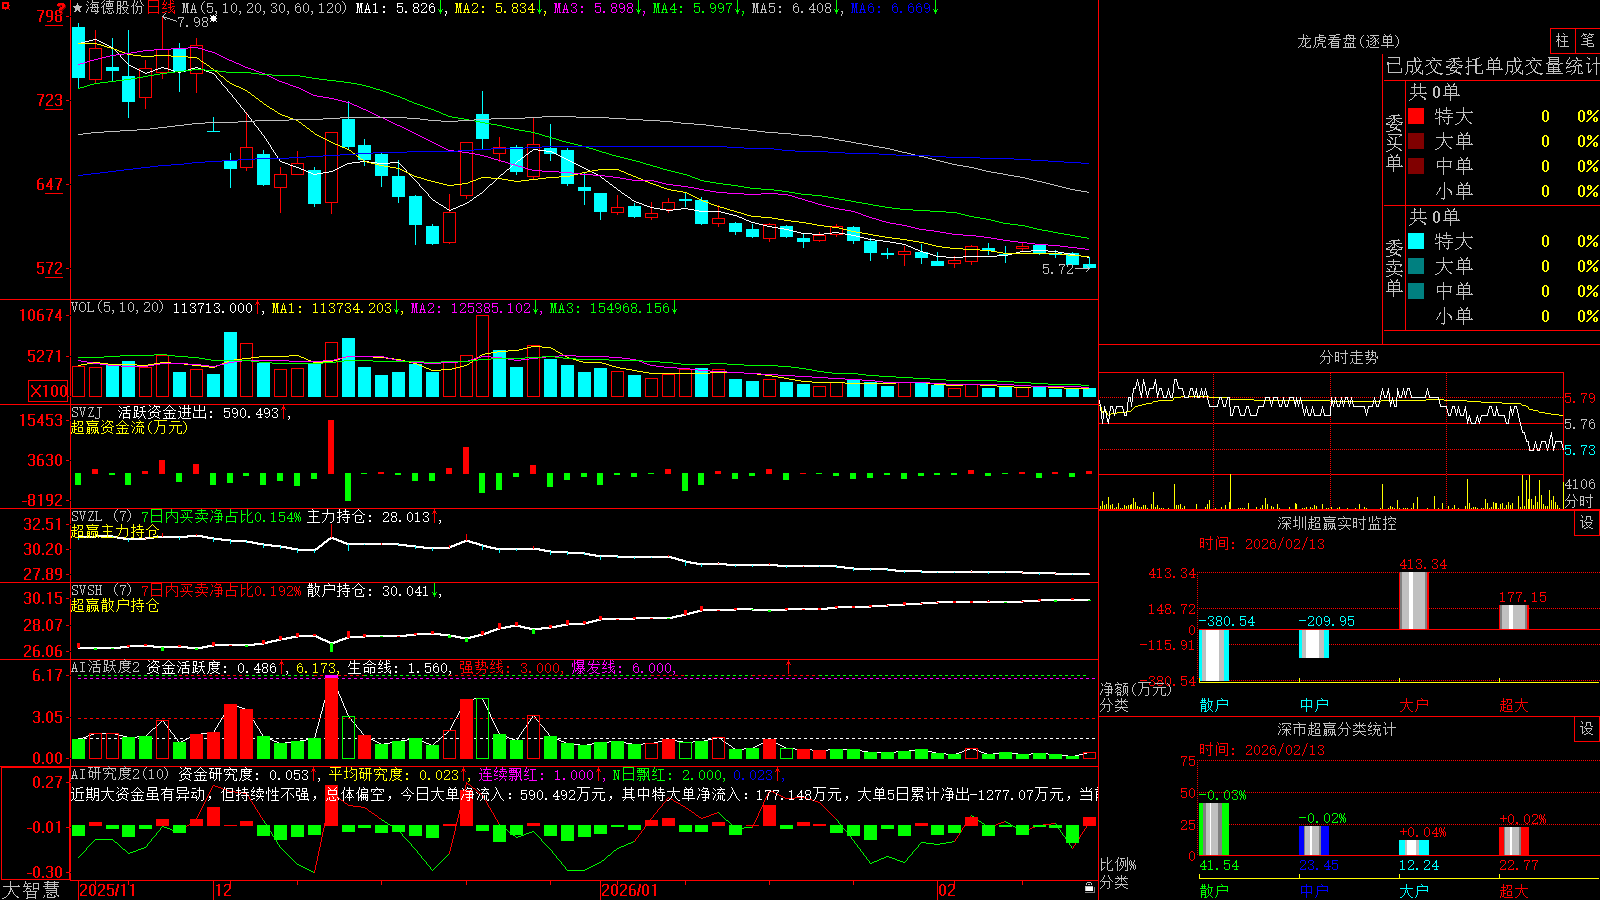Click the 大智慧 logo at bottom left
This screenshot has width=1600, height=900.
31,890
